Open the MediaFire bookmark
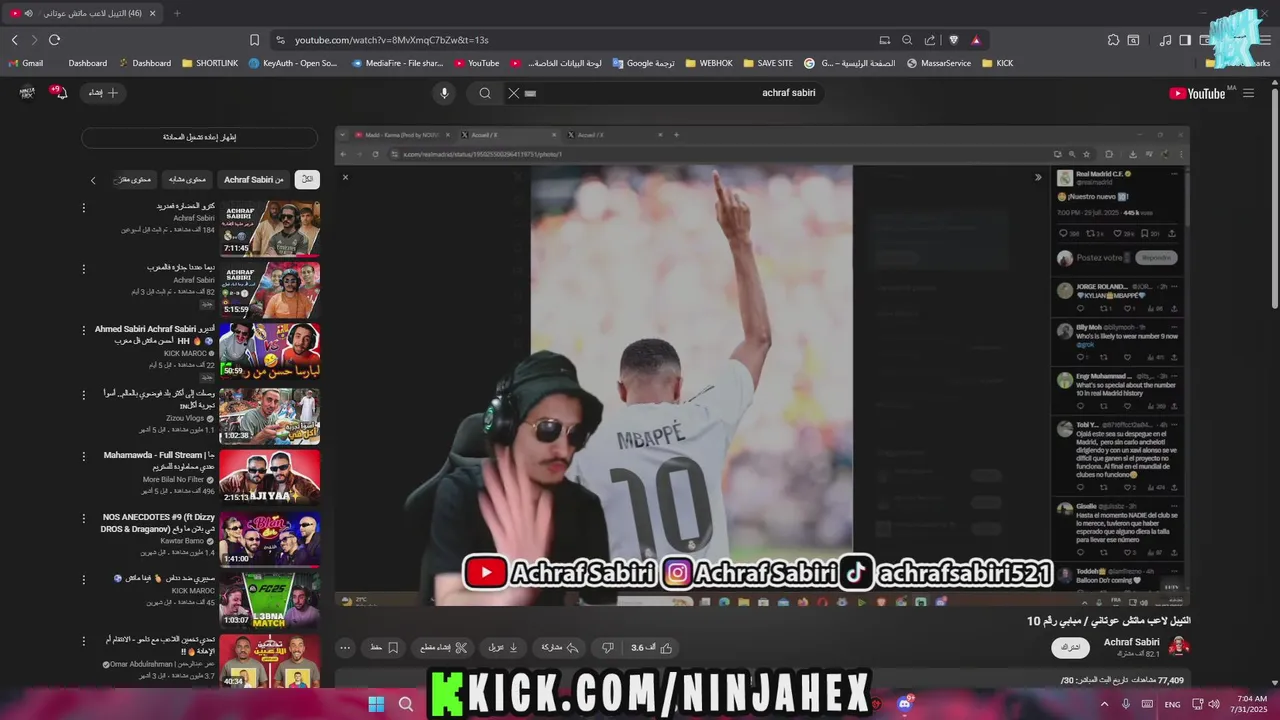Viewport: 1280px width, 720px height. click(x=397, y=63)
